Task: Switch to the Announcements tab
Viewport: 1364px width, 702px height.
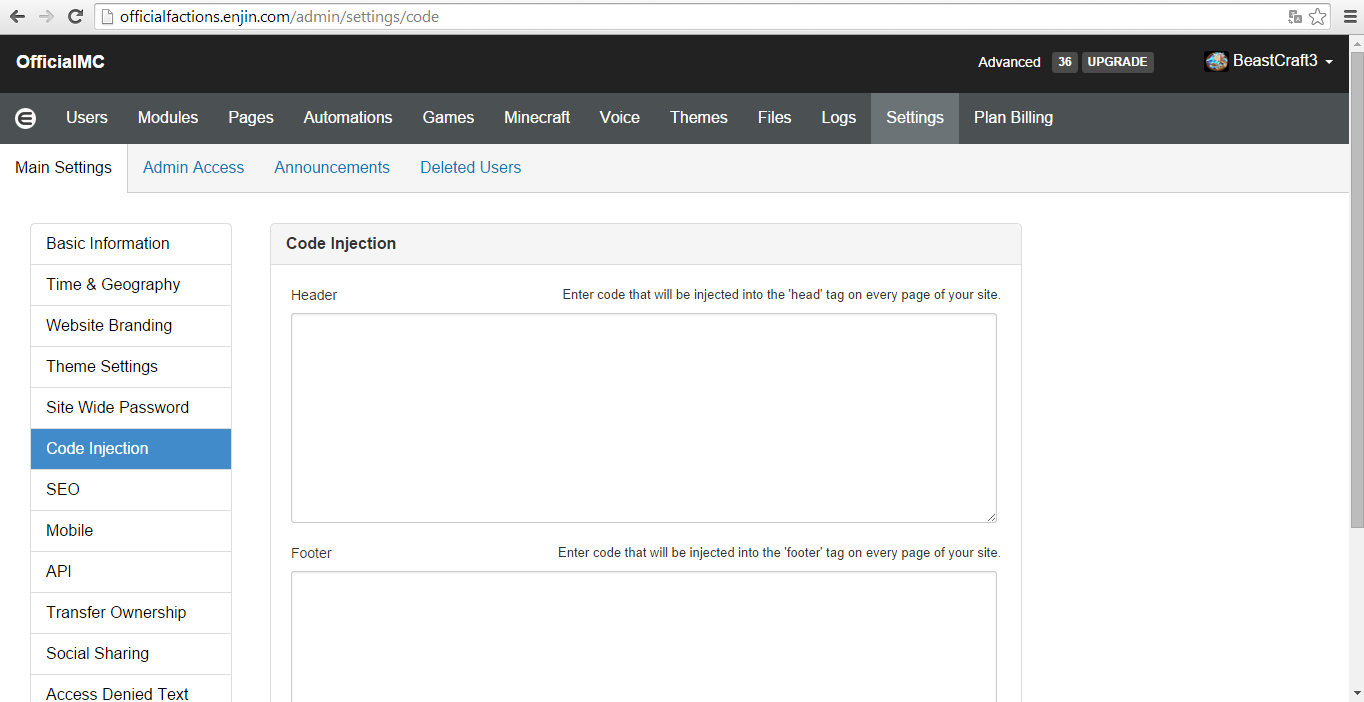Action: 332,168
